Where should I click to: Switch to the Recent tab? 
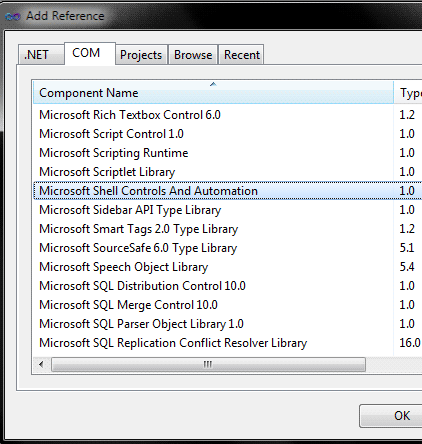242,54
